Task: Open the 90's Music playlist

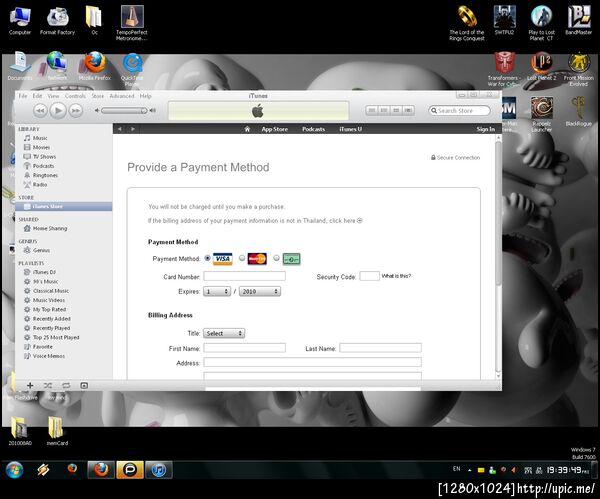Action: (x=46, y=282)
